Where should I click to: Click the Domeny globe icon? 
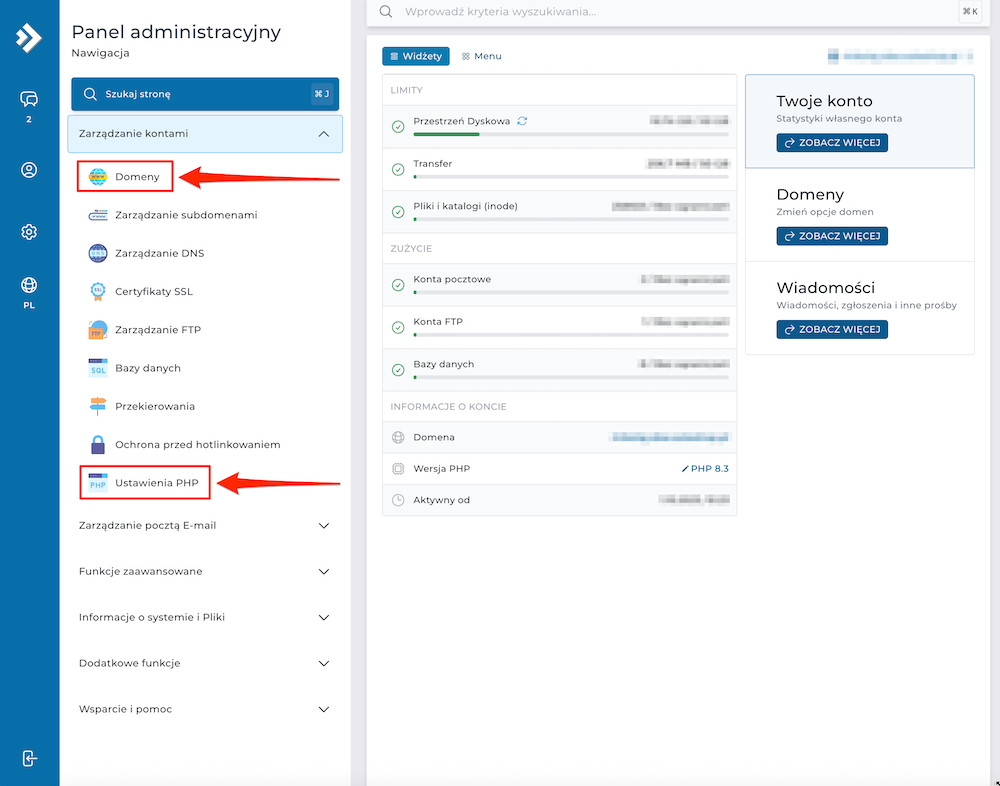[x=98, y=177]
